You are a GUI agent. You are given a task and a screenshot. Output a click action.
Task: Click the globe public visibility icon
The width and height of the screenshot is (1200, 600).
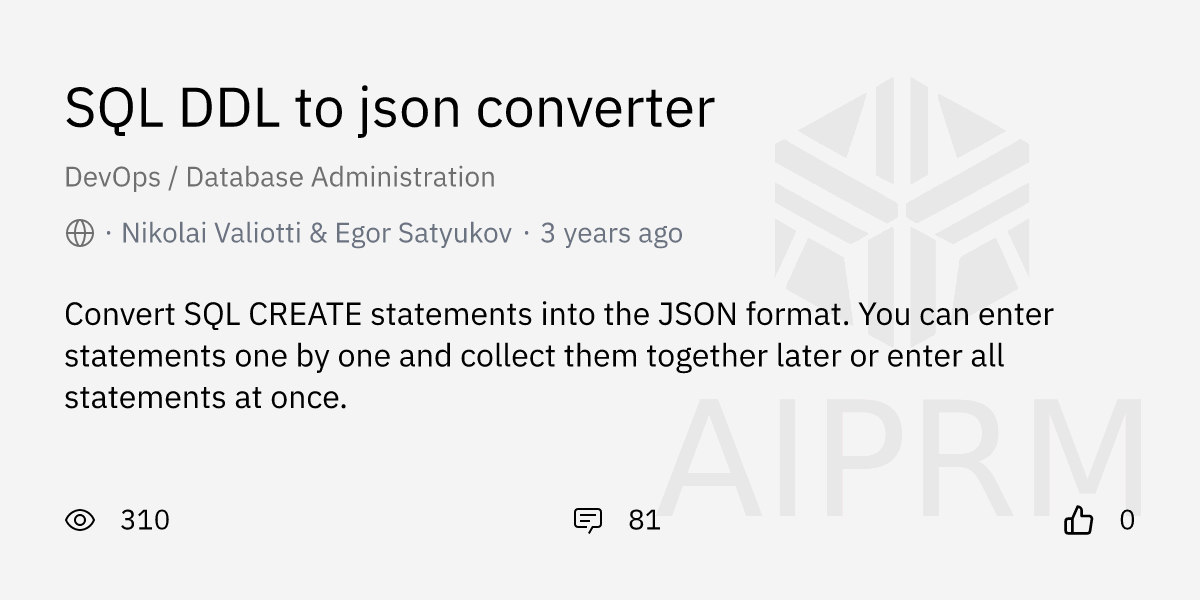click(x=80, y=234)
